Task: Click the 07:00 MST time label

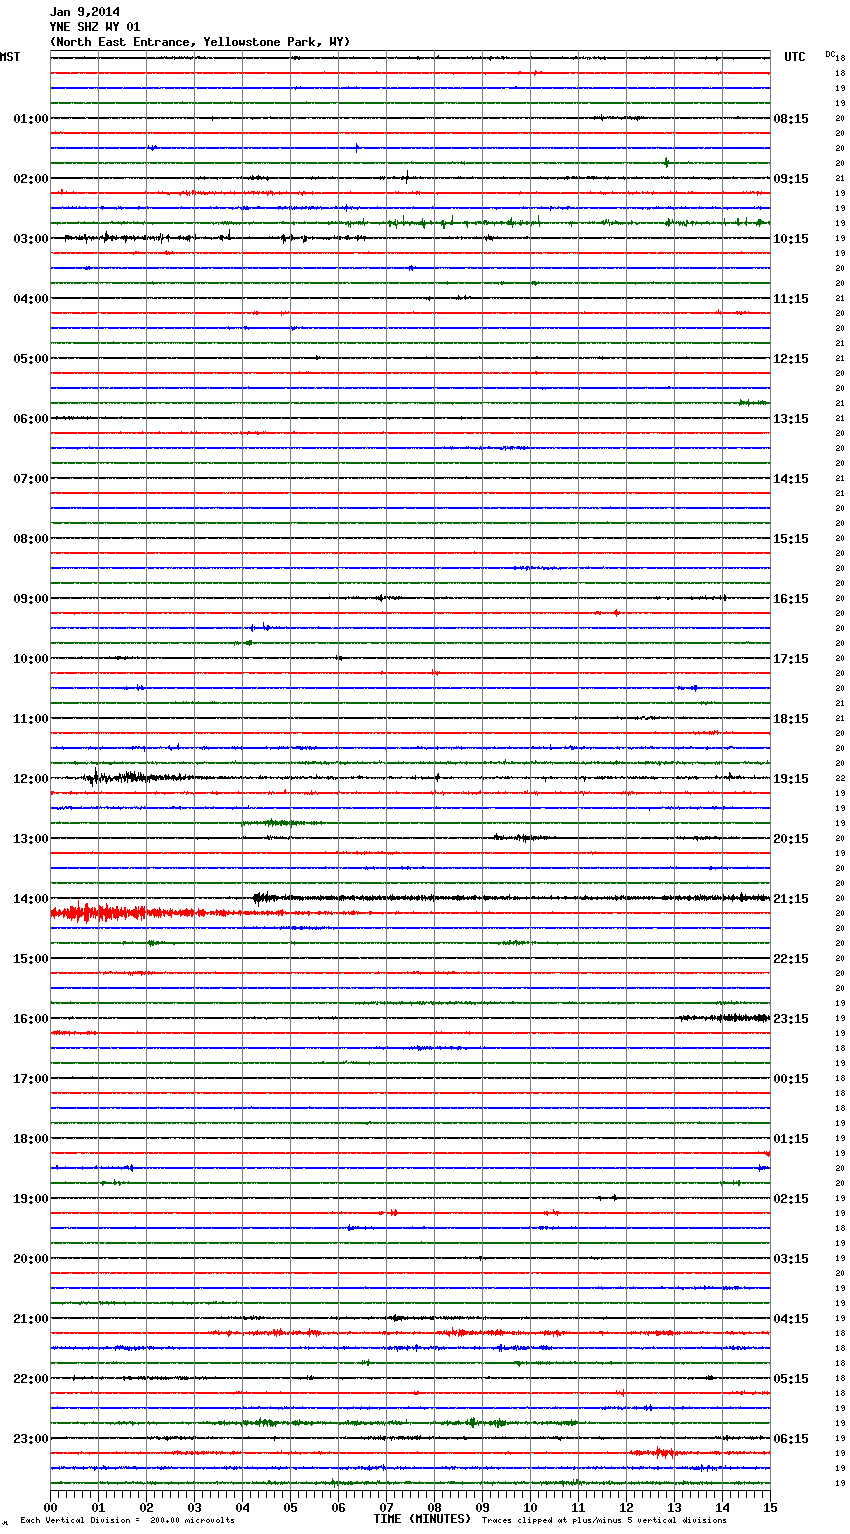Action: click(31, 479)
